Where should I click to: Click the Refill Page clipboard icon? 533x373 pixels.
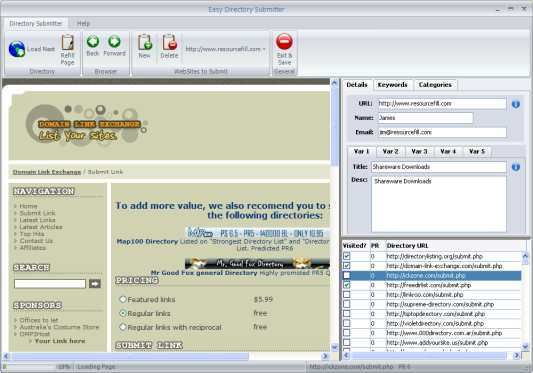(67, 43)
